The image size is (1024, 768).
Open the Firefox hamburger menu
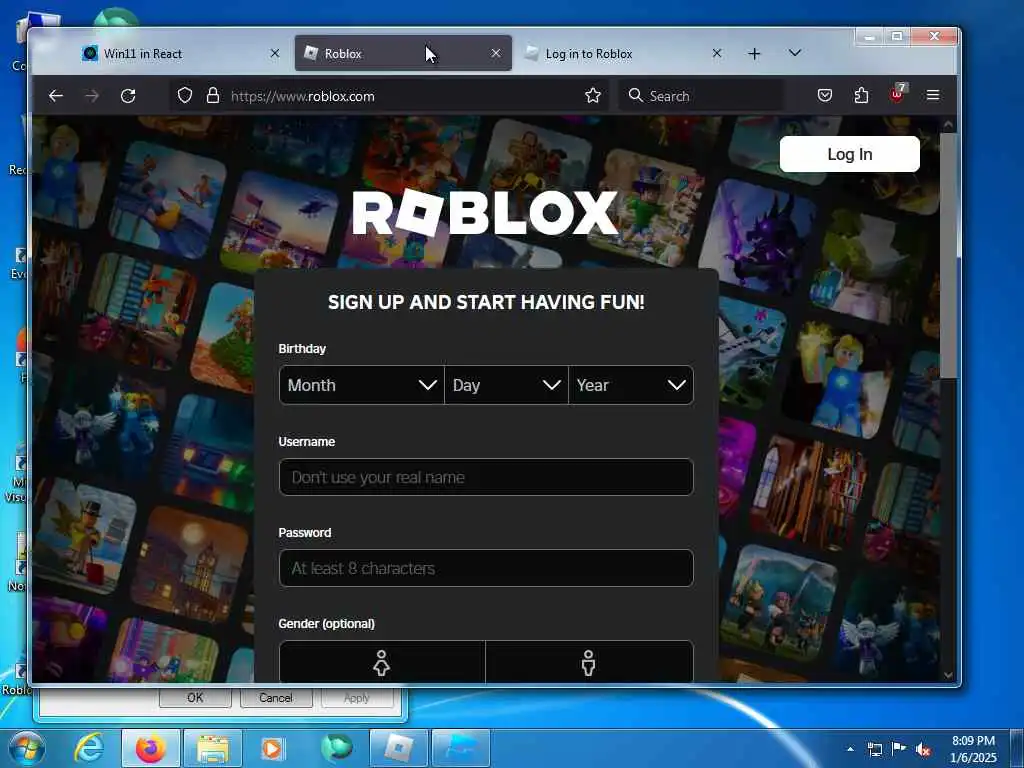pyautogui.click(x=933, y=95)
